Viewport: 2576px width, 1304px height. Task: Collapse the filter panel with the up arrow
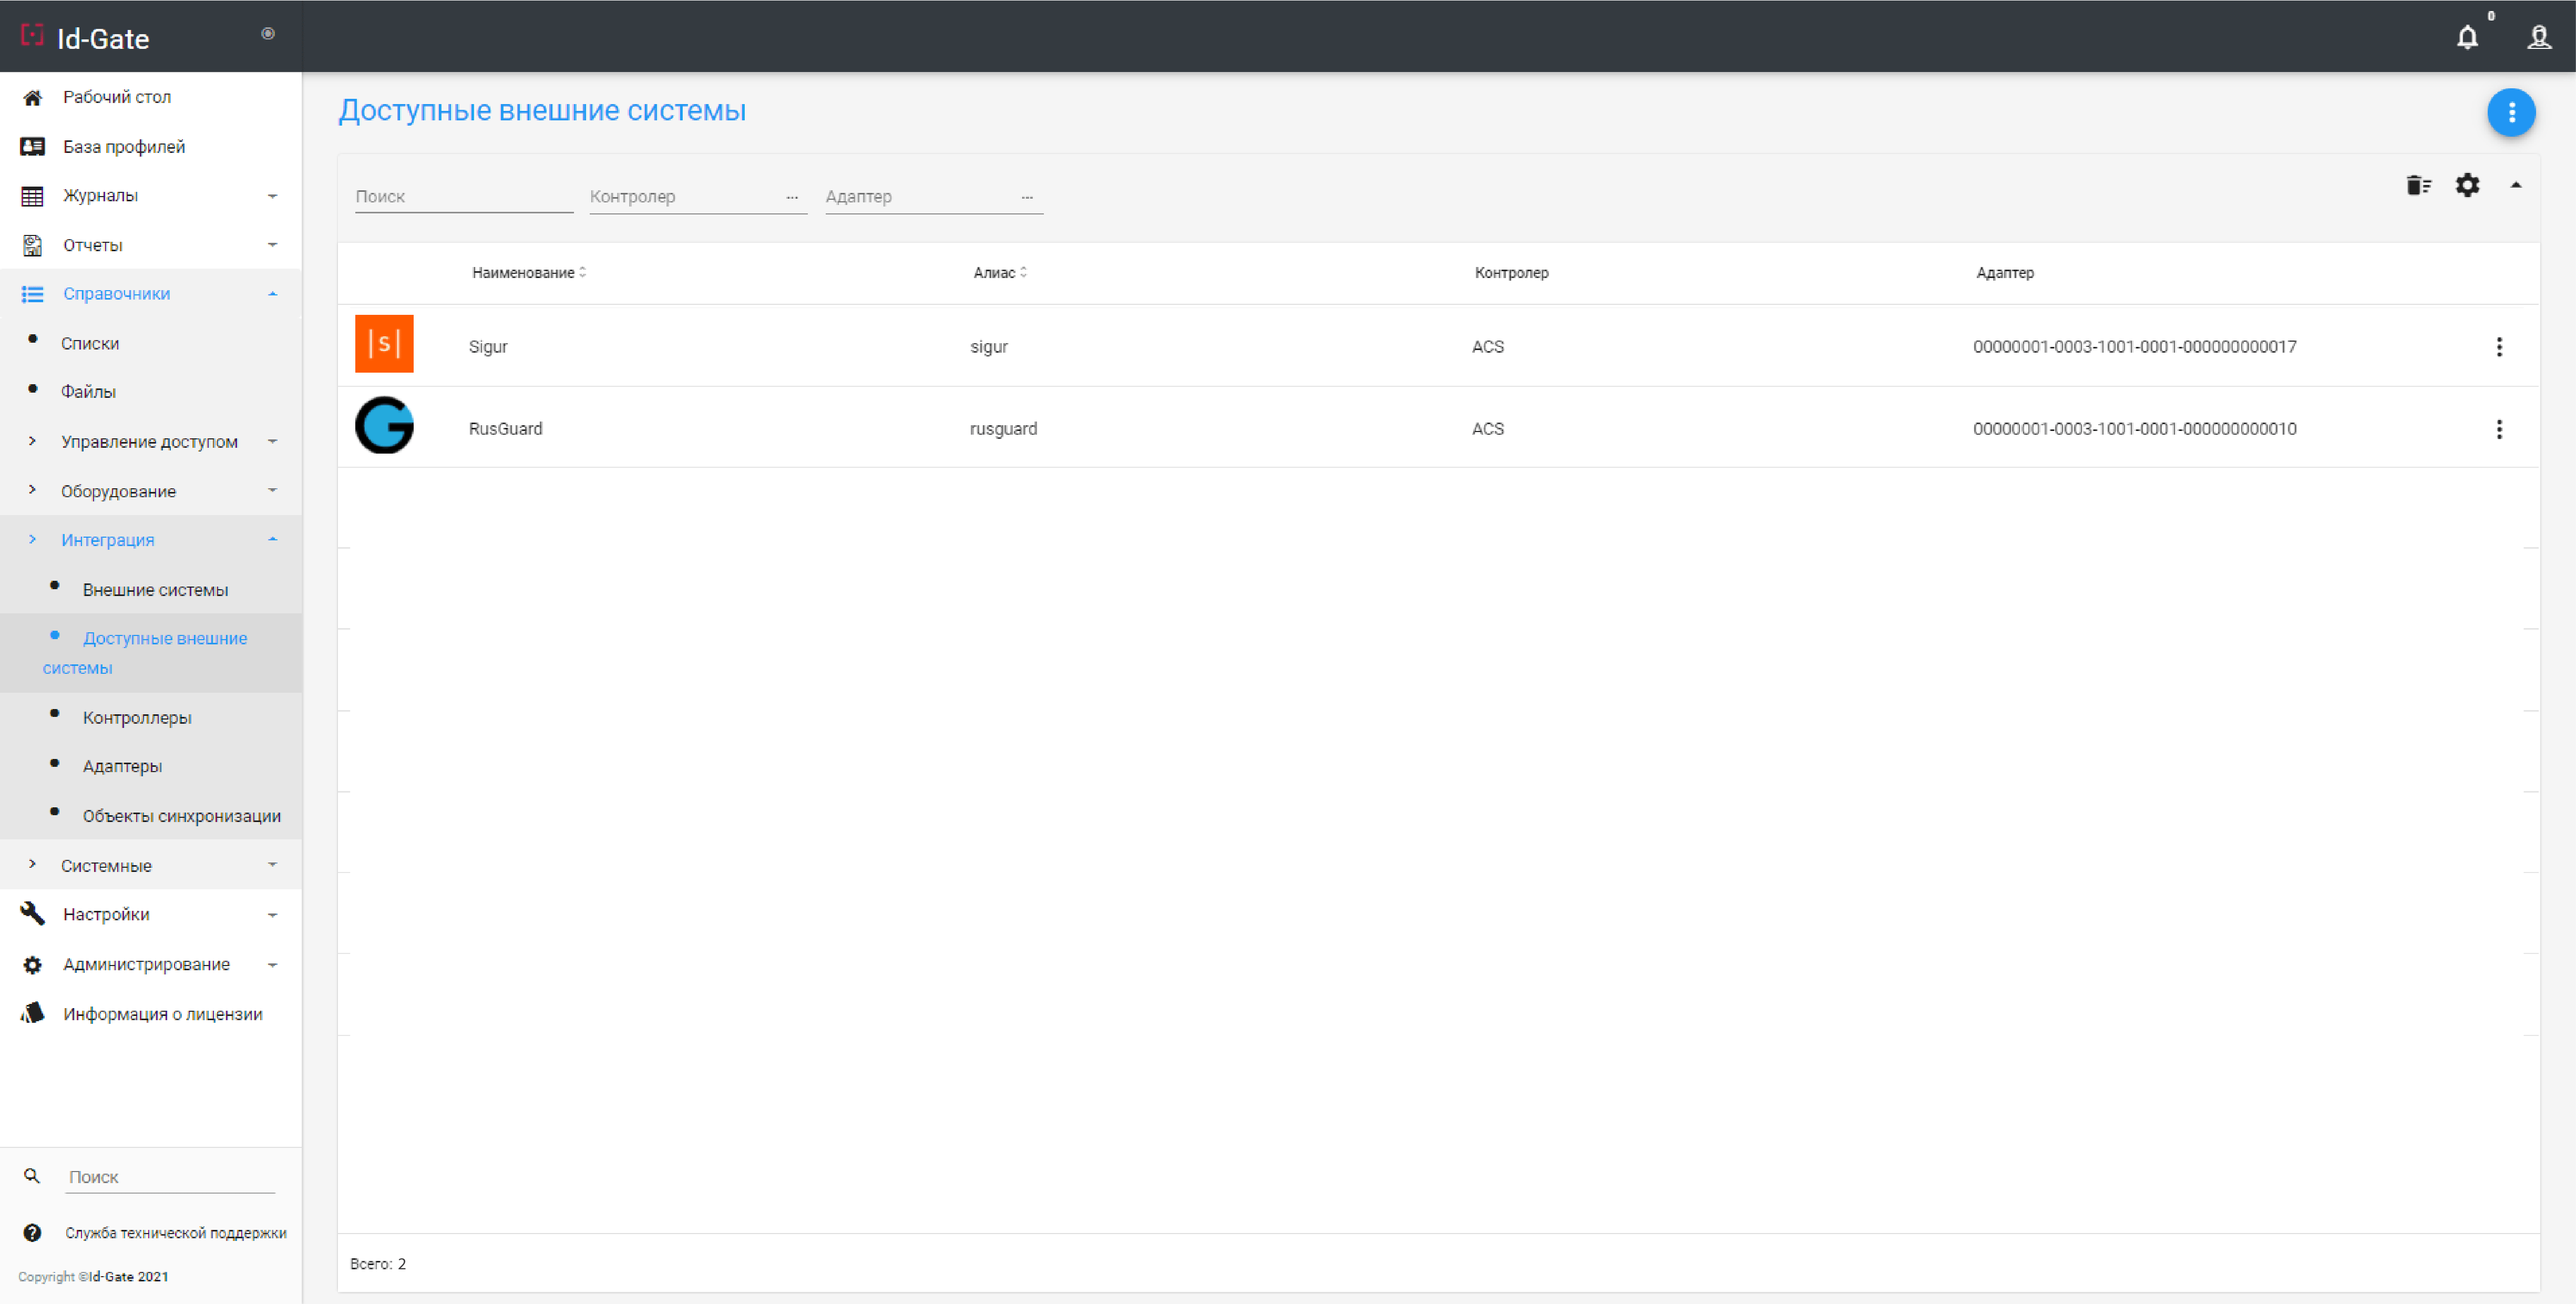click(2516, 185)
